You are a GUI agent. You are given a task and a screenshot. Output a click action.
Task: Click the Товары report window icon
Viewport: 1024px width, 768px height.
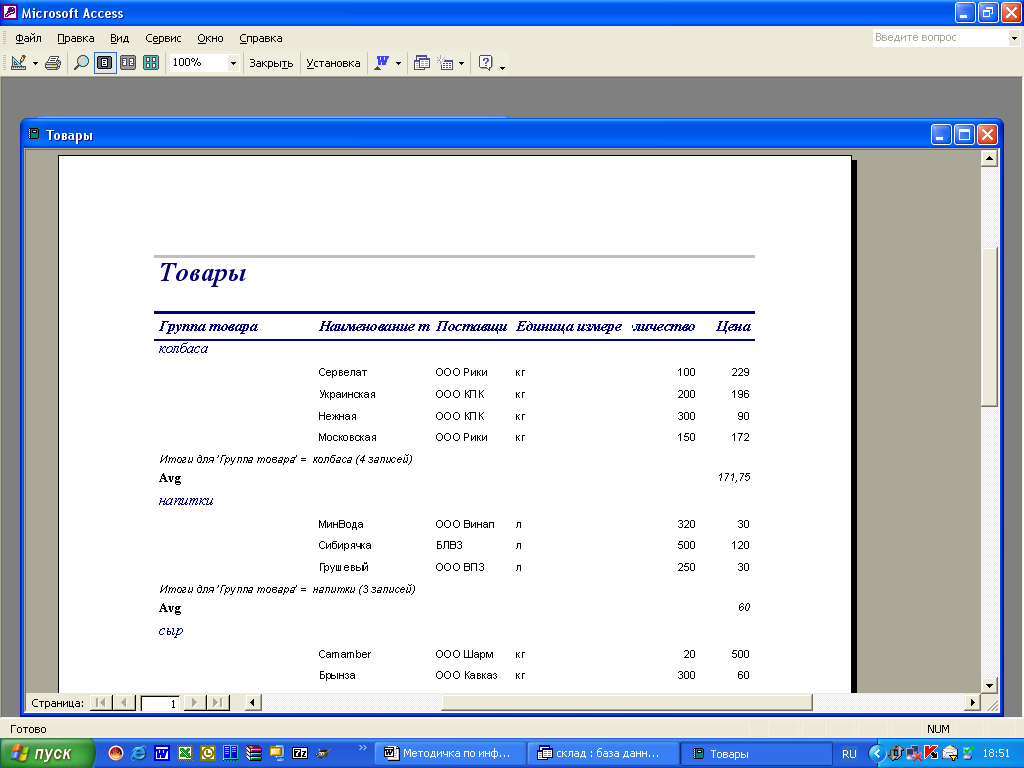34,135
